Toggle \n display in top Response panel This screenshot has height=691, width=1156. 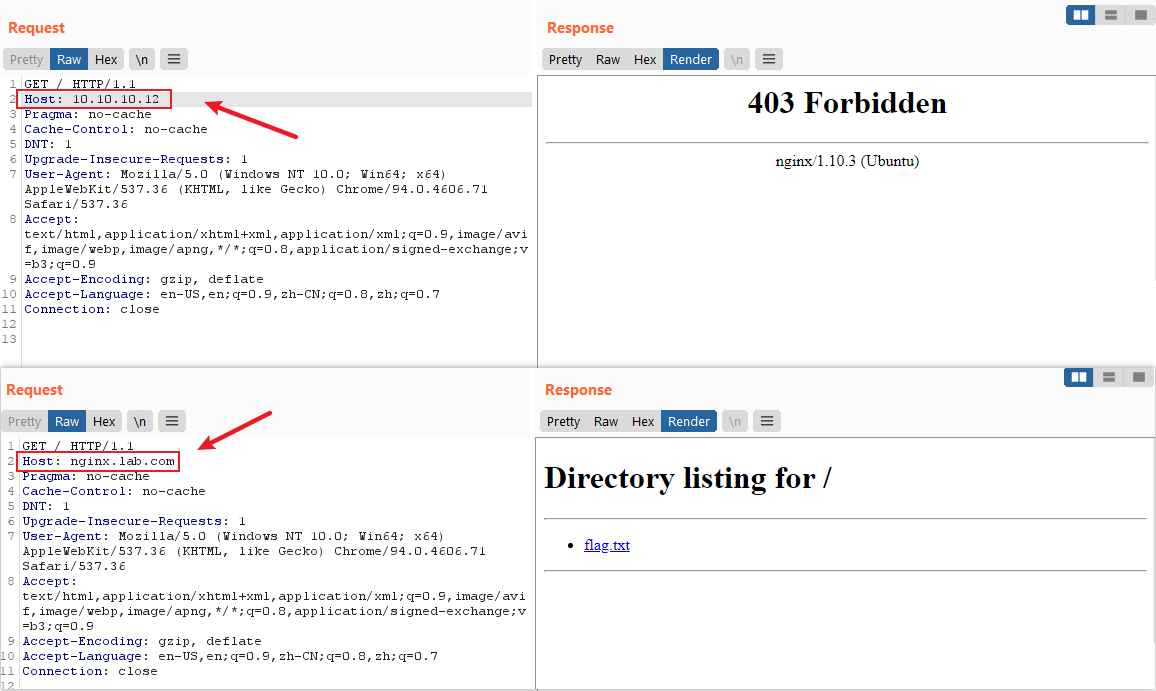737,59
